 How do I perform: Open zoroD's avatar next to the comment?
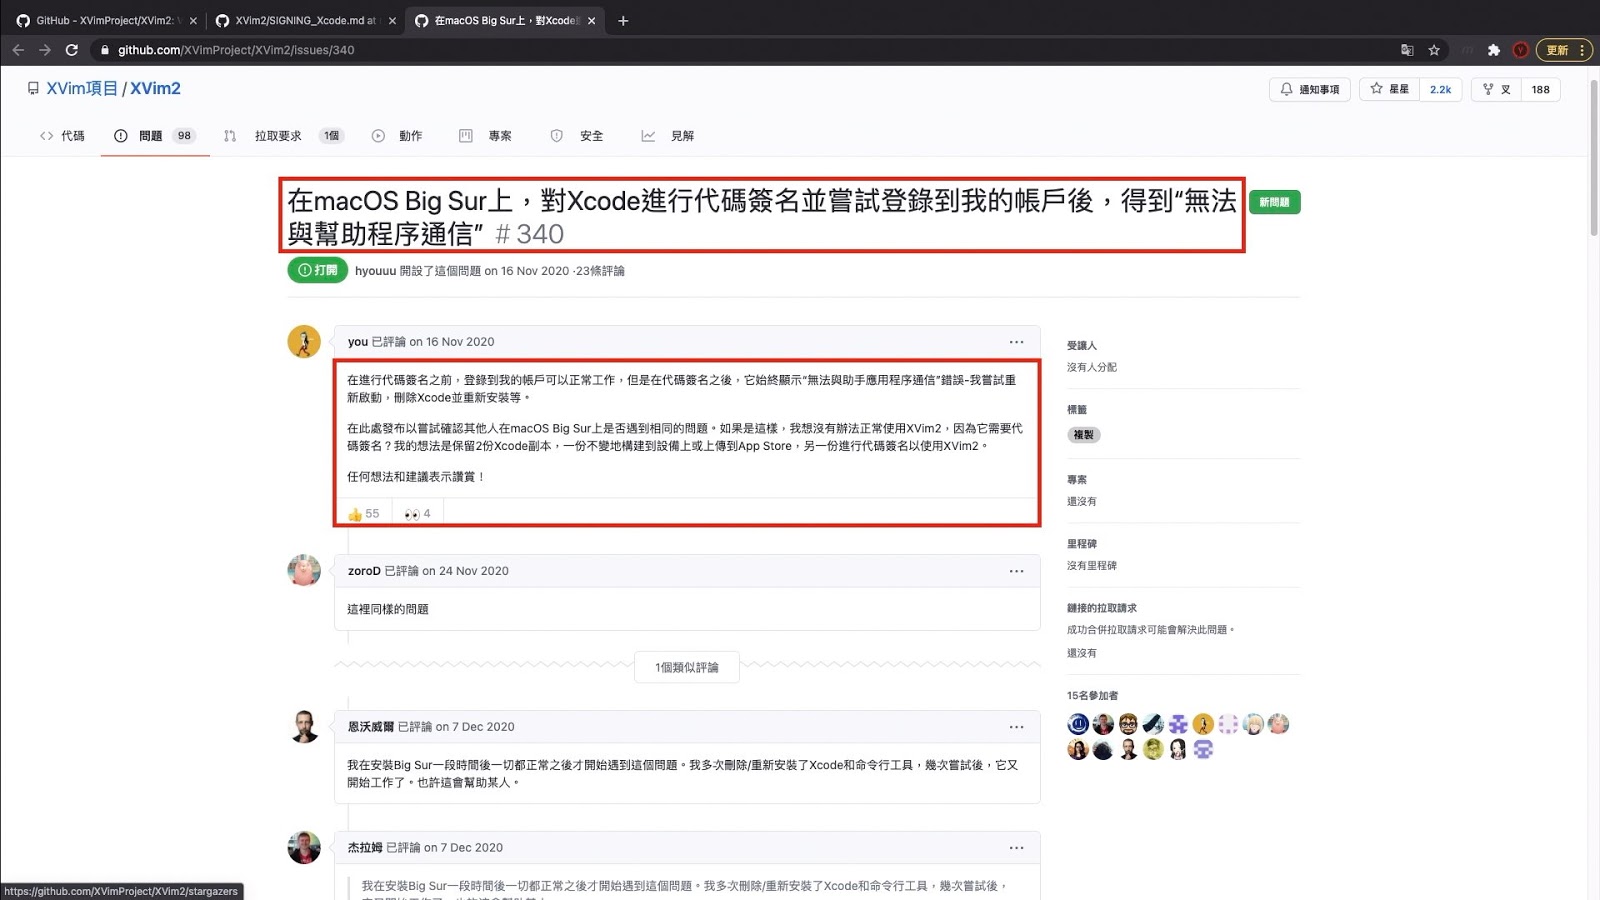304,570
